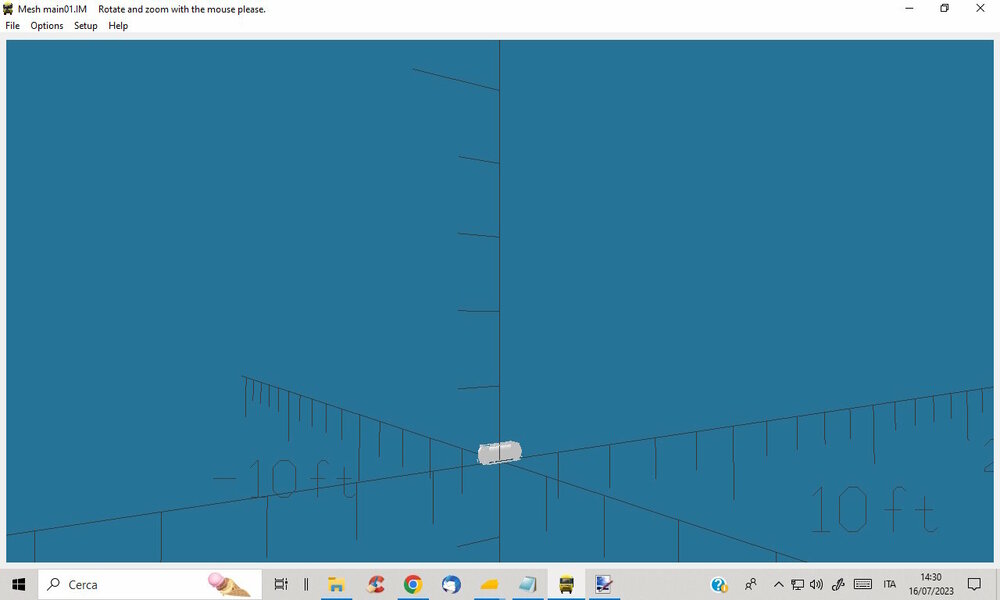
Task: Click the help question-mark tray icon
Action: (719, 584)
